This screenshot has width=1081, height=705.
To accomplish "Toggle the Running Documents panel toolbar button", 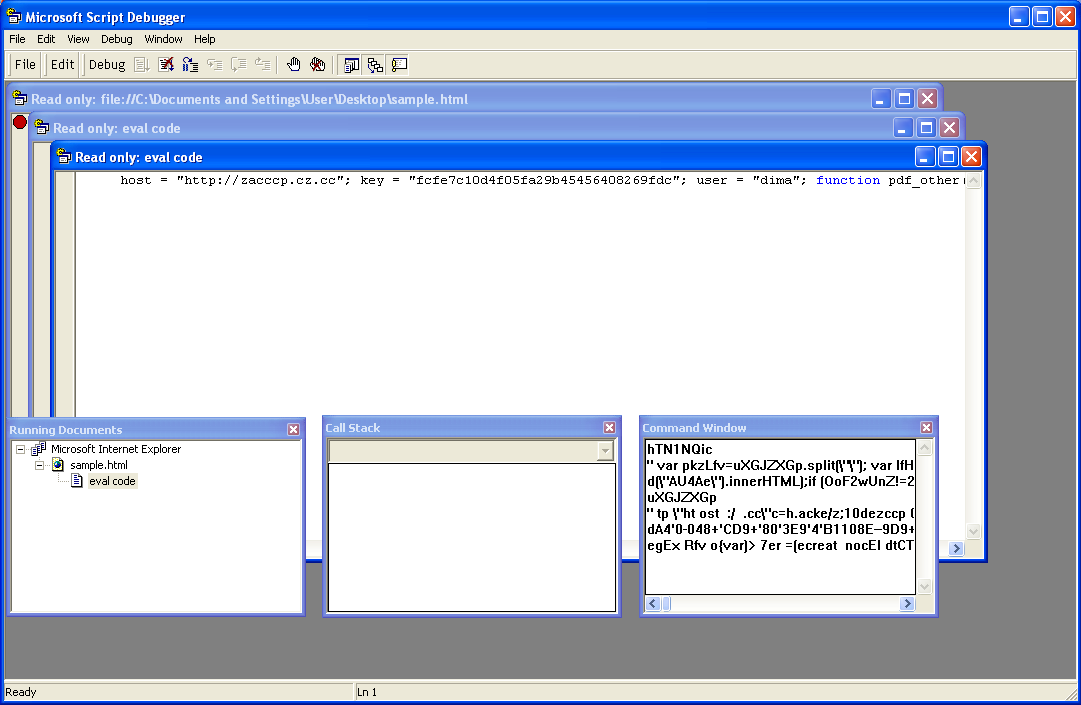I will pos(351,65).
